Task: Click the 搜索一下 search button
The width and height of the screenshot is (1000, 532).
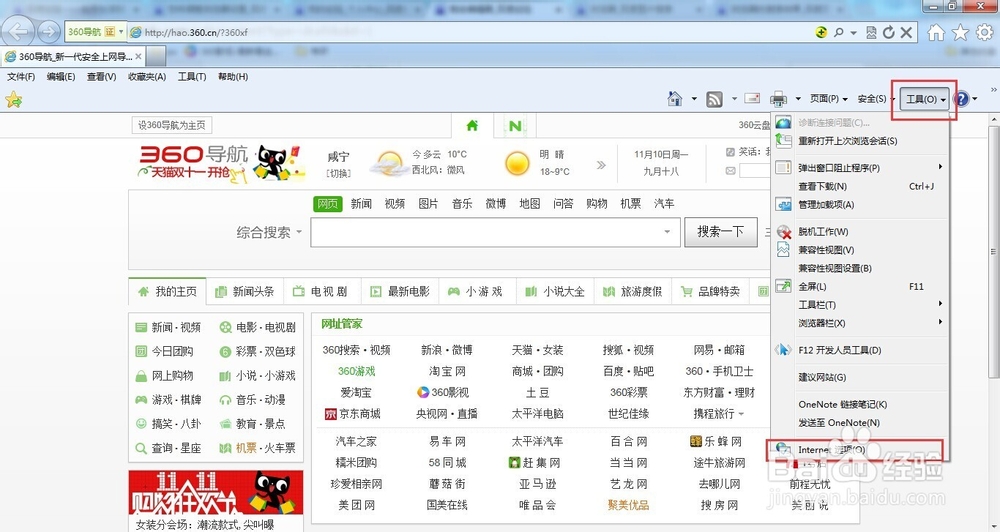Action: [x=721, y=232]
